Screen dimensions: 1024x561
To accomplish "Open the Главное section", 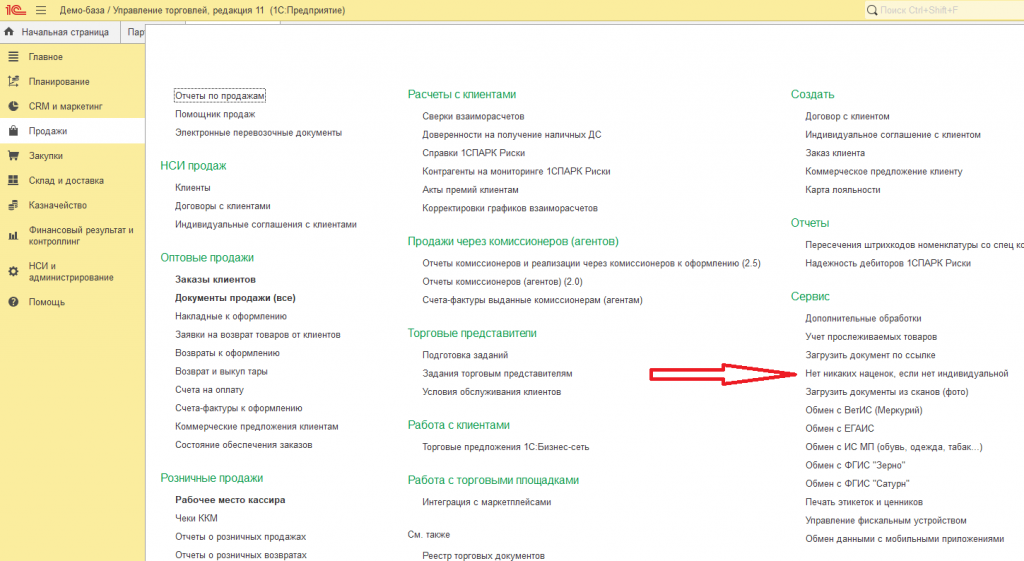I will pos(46,57).
